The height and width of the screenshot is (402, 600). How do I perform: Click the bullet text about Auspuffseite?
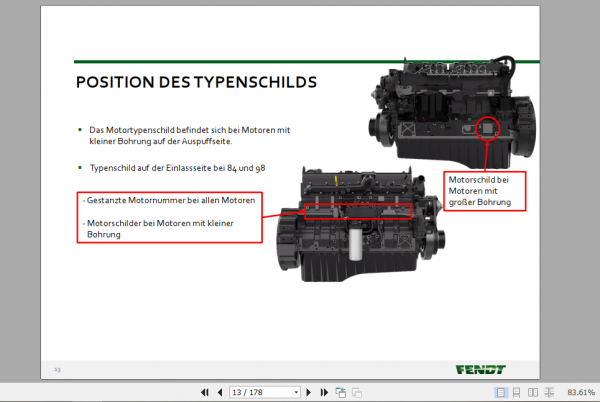click(189, 135)
